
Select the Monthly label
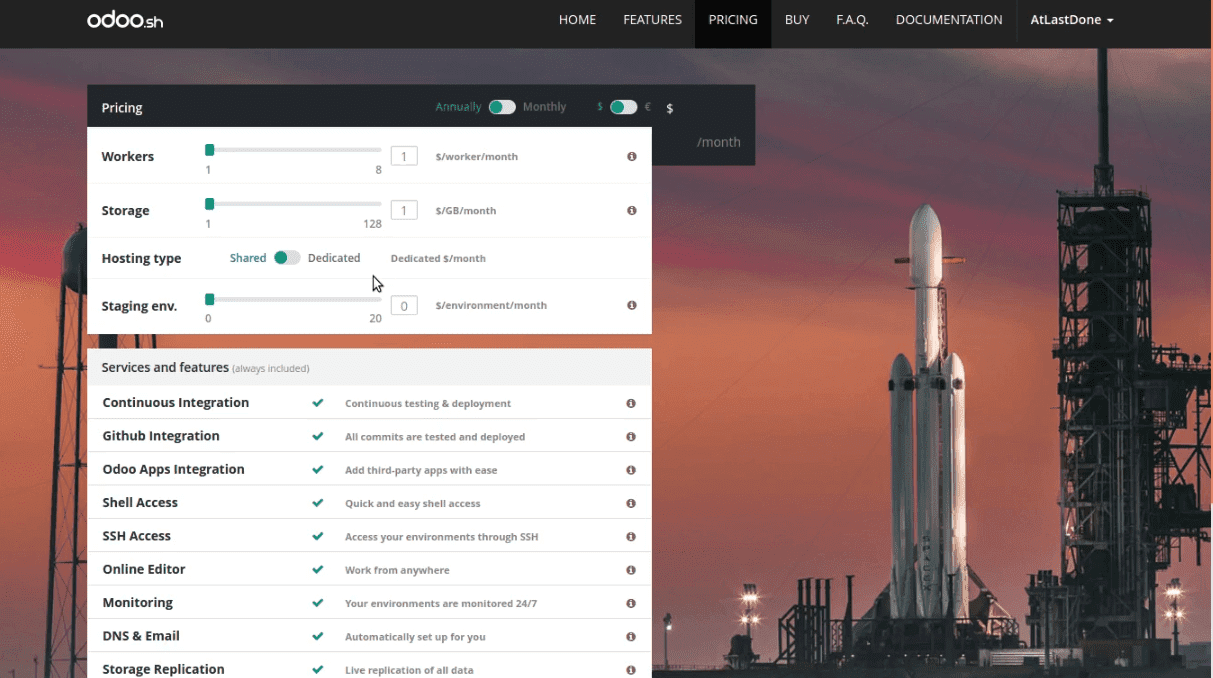coord(544,107)
